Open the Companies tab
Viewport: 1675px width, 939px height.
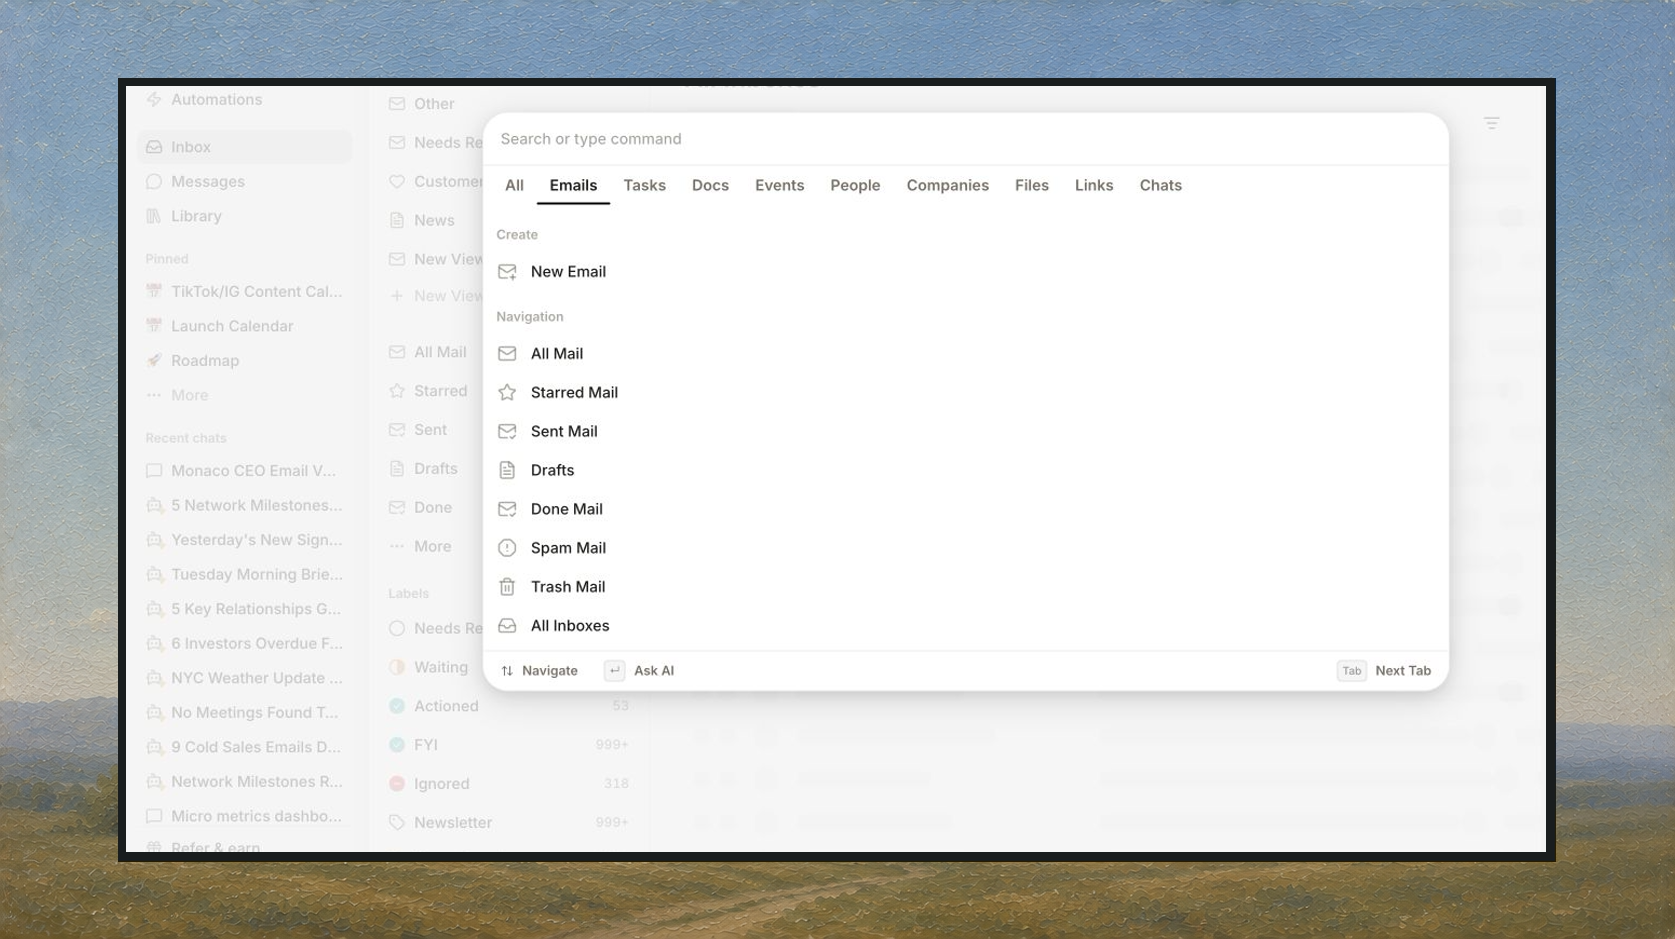click(x=947, y=185)
